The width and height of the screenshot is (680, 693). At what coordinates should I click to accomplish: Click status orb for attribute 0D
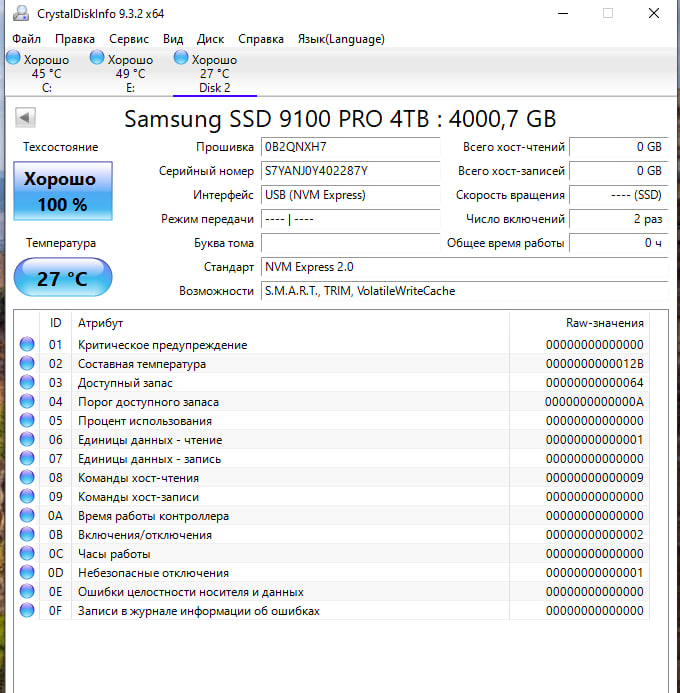point(27,572)
